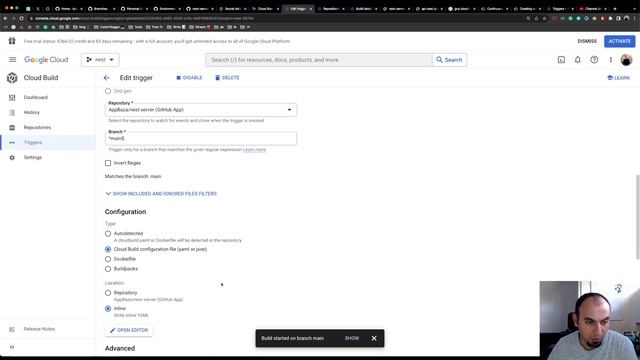Open the Repository dropdown

coord(201,109)
